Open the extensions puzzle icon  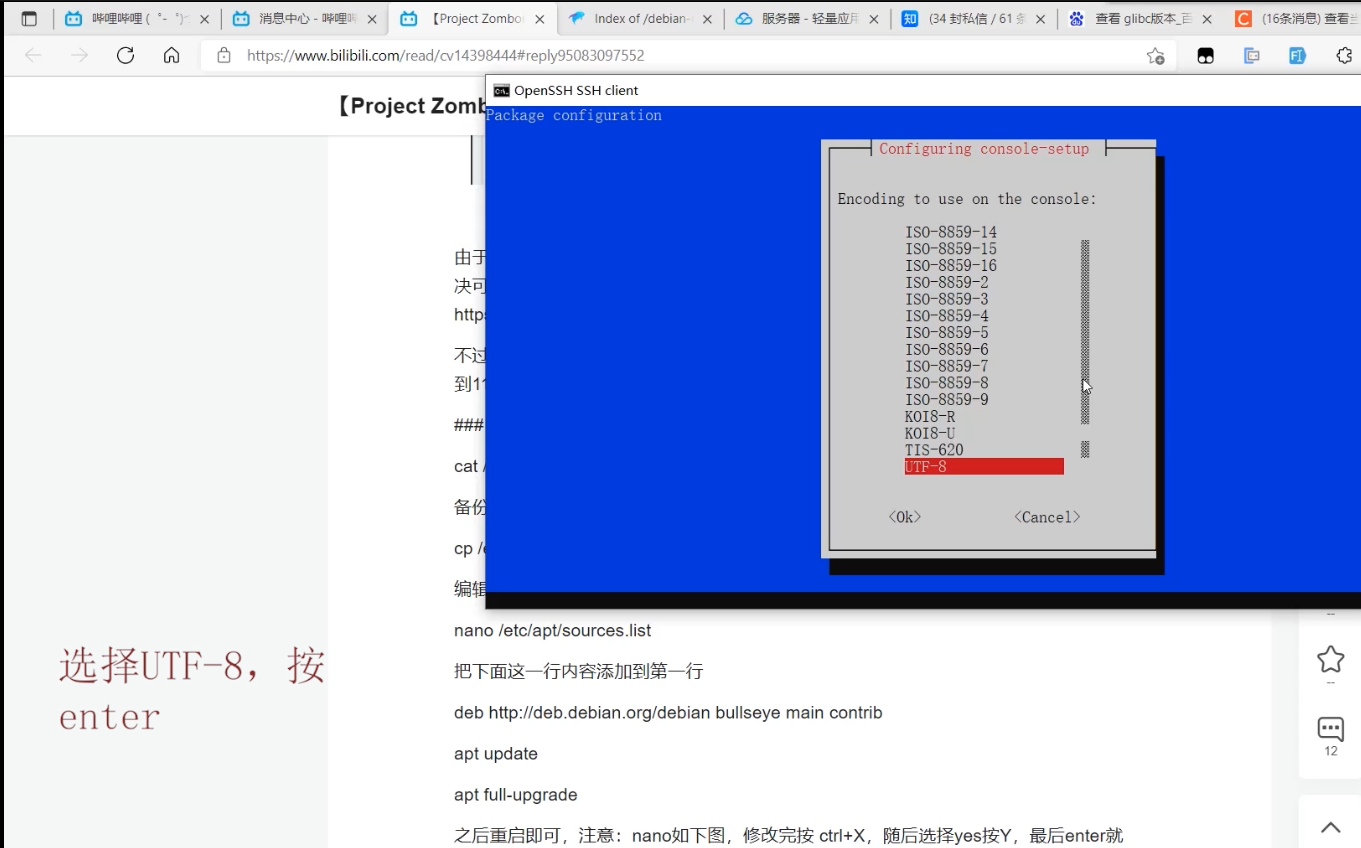(1343, 56)
